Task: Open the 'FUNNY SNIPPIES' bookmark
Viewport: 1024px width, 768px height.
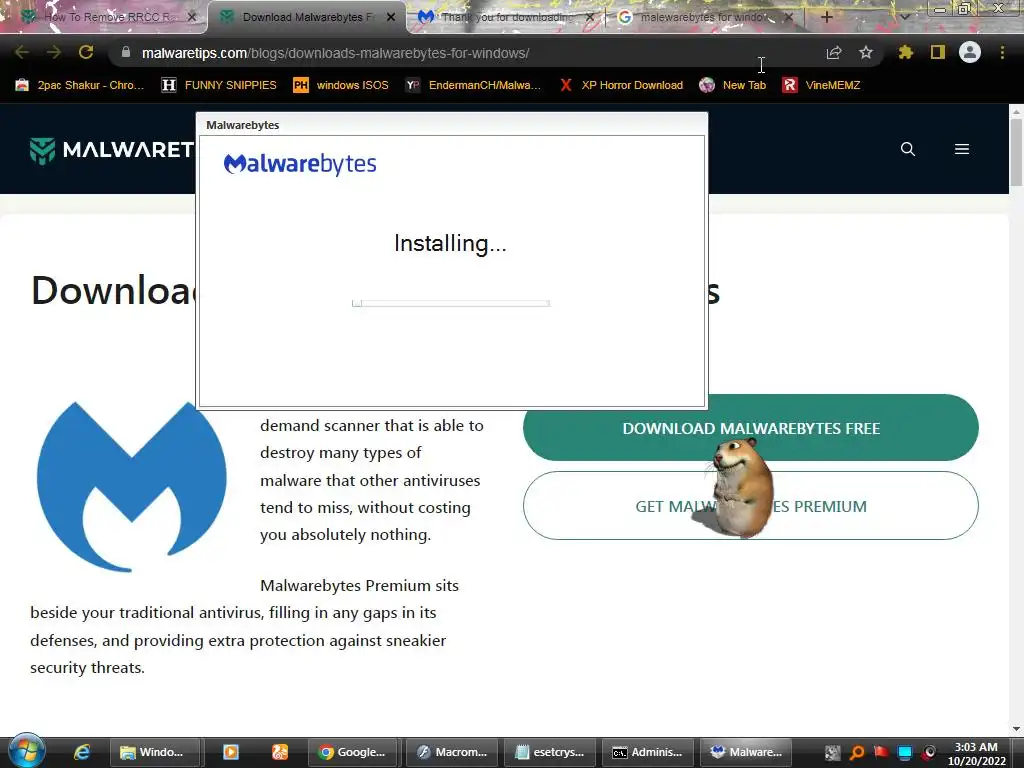Action: pos(219,85)
